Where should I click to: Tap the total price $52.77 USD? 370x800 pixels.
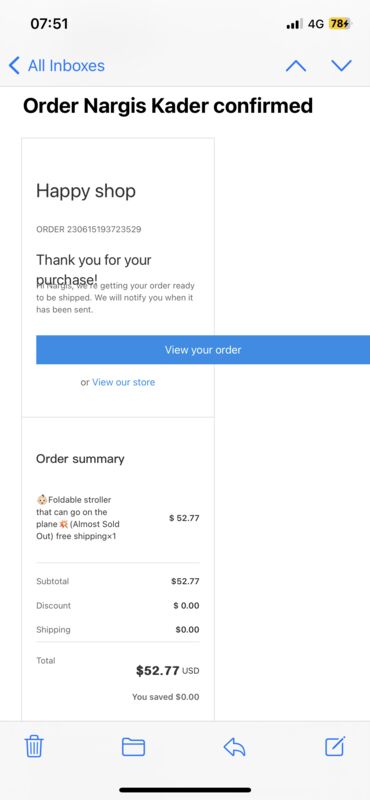(167, 671)
